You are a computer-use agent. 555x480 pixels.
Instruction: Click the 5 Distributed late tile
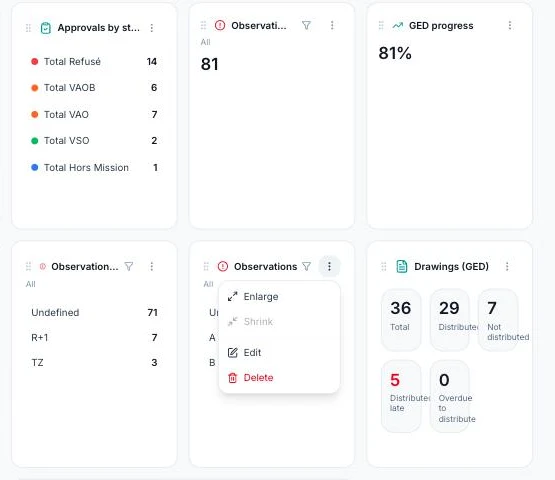coord(401,396)
